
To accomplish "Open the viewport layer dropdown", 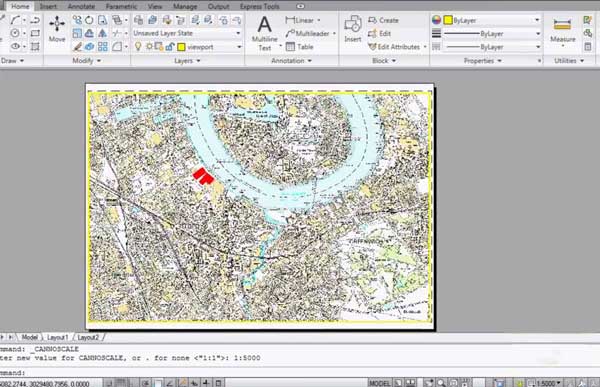I will [210, 47].
